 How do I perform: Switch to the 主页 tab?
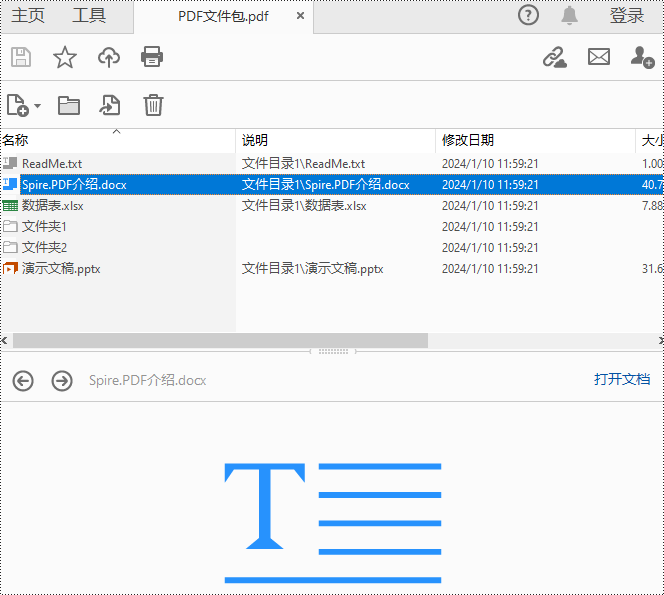pyautogui.click(x=28, y=16)
